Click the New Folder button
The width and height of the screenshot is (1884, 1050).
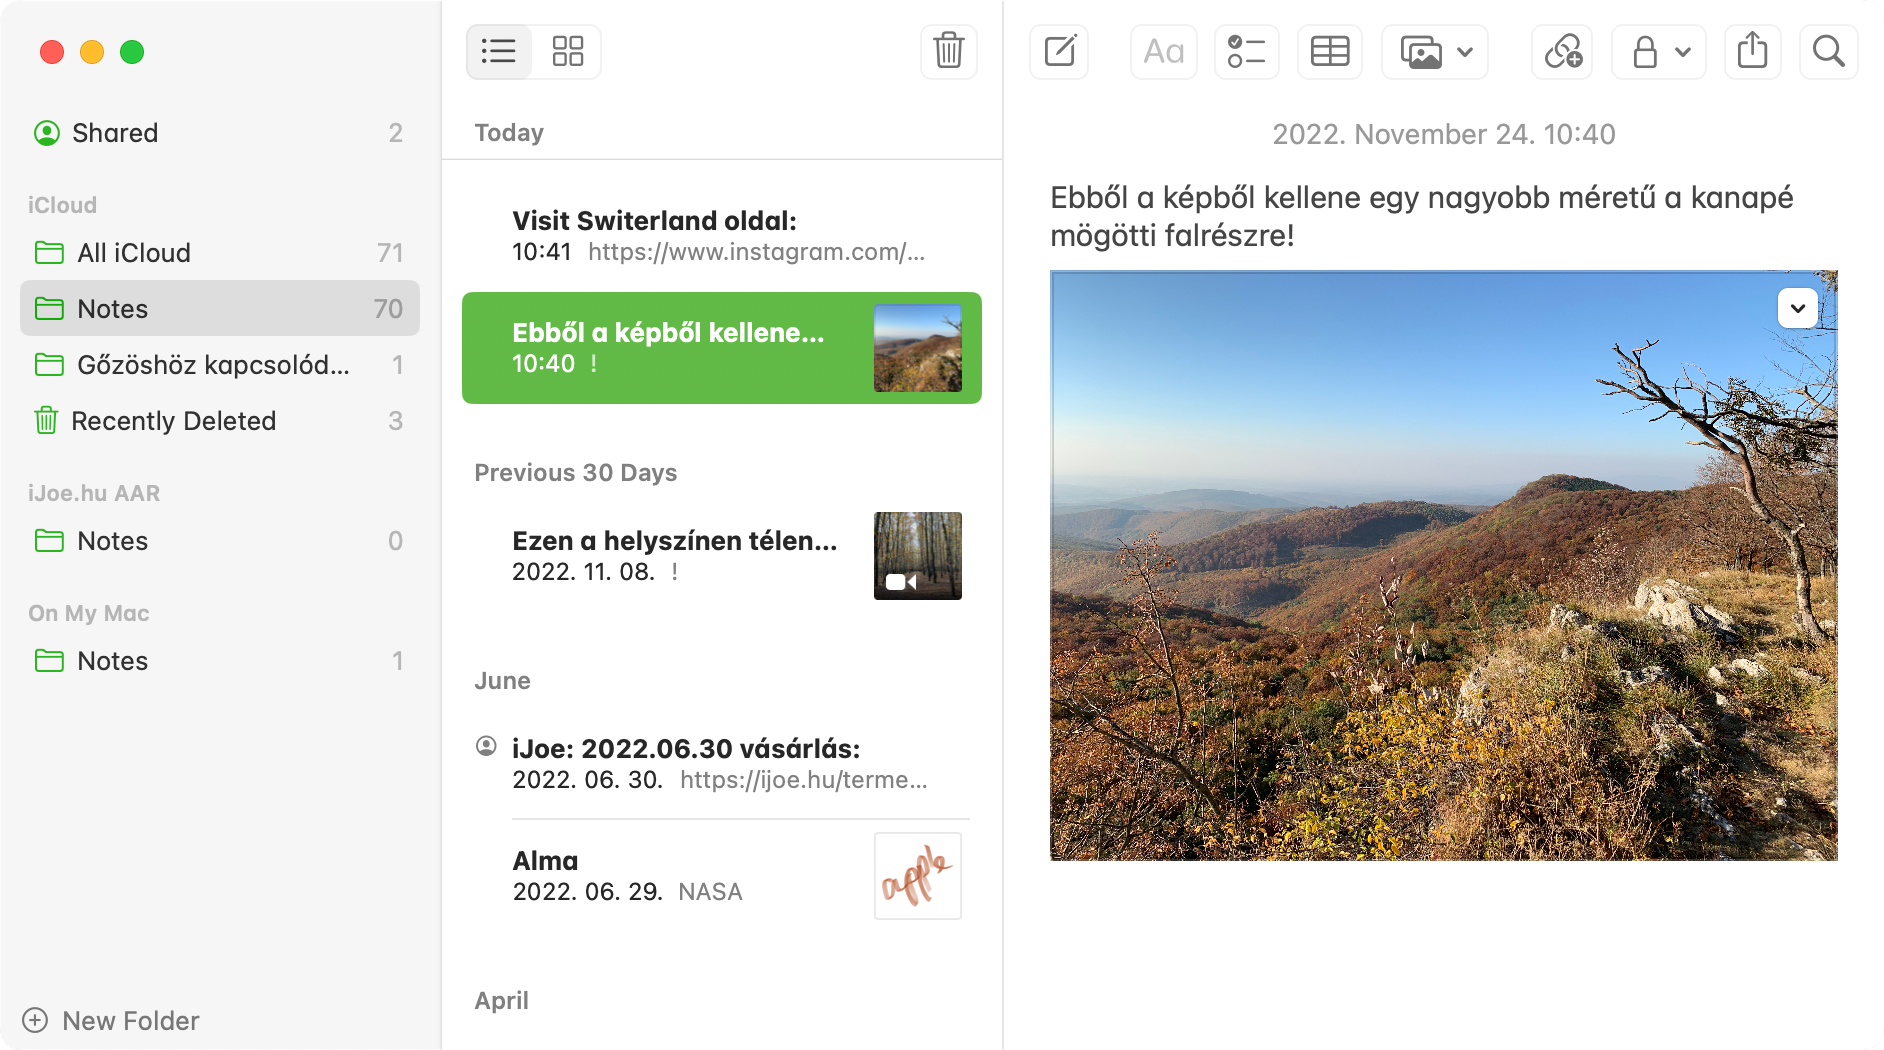coord(111,1020)
